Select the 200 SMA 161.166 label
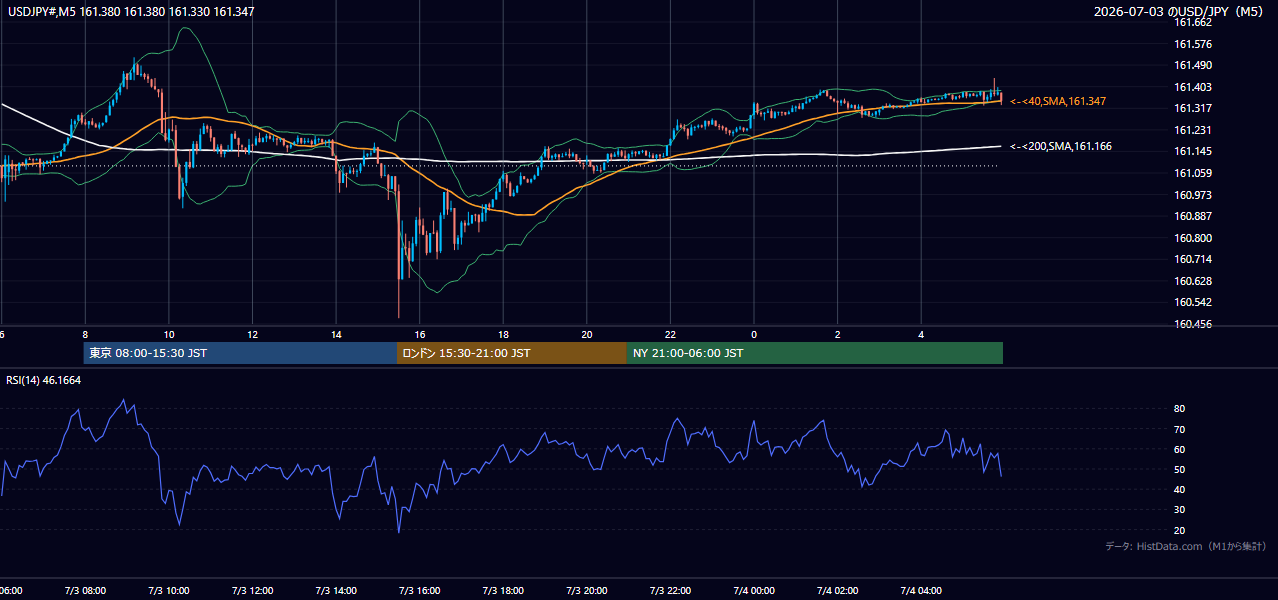The width and height of the screenshot is (1278, 600). pyautogui.click(x=1061, y=147)
